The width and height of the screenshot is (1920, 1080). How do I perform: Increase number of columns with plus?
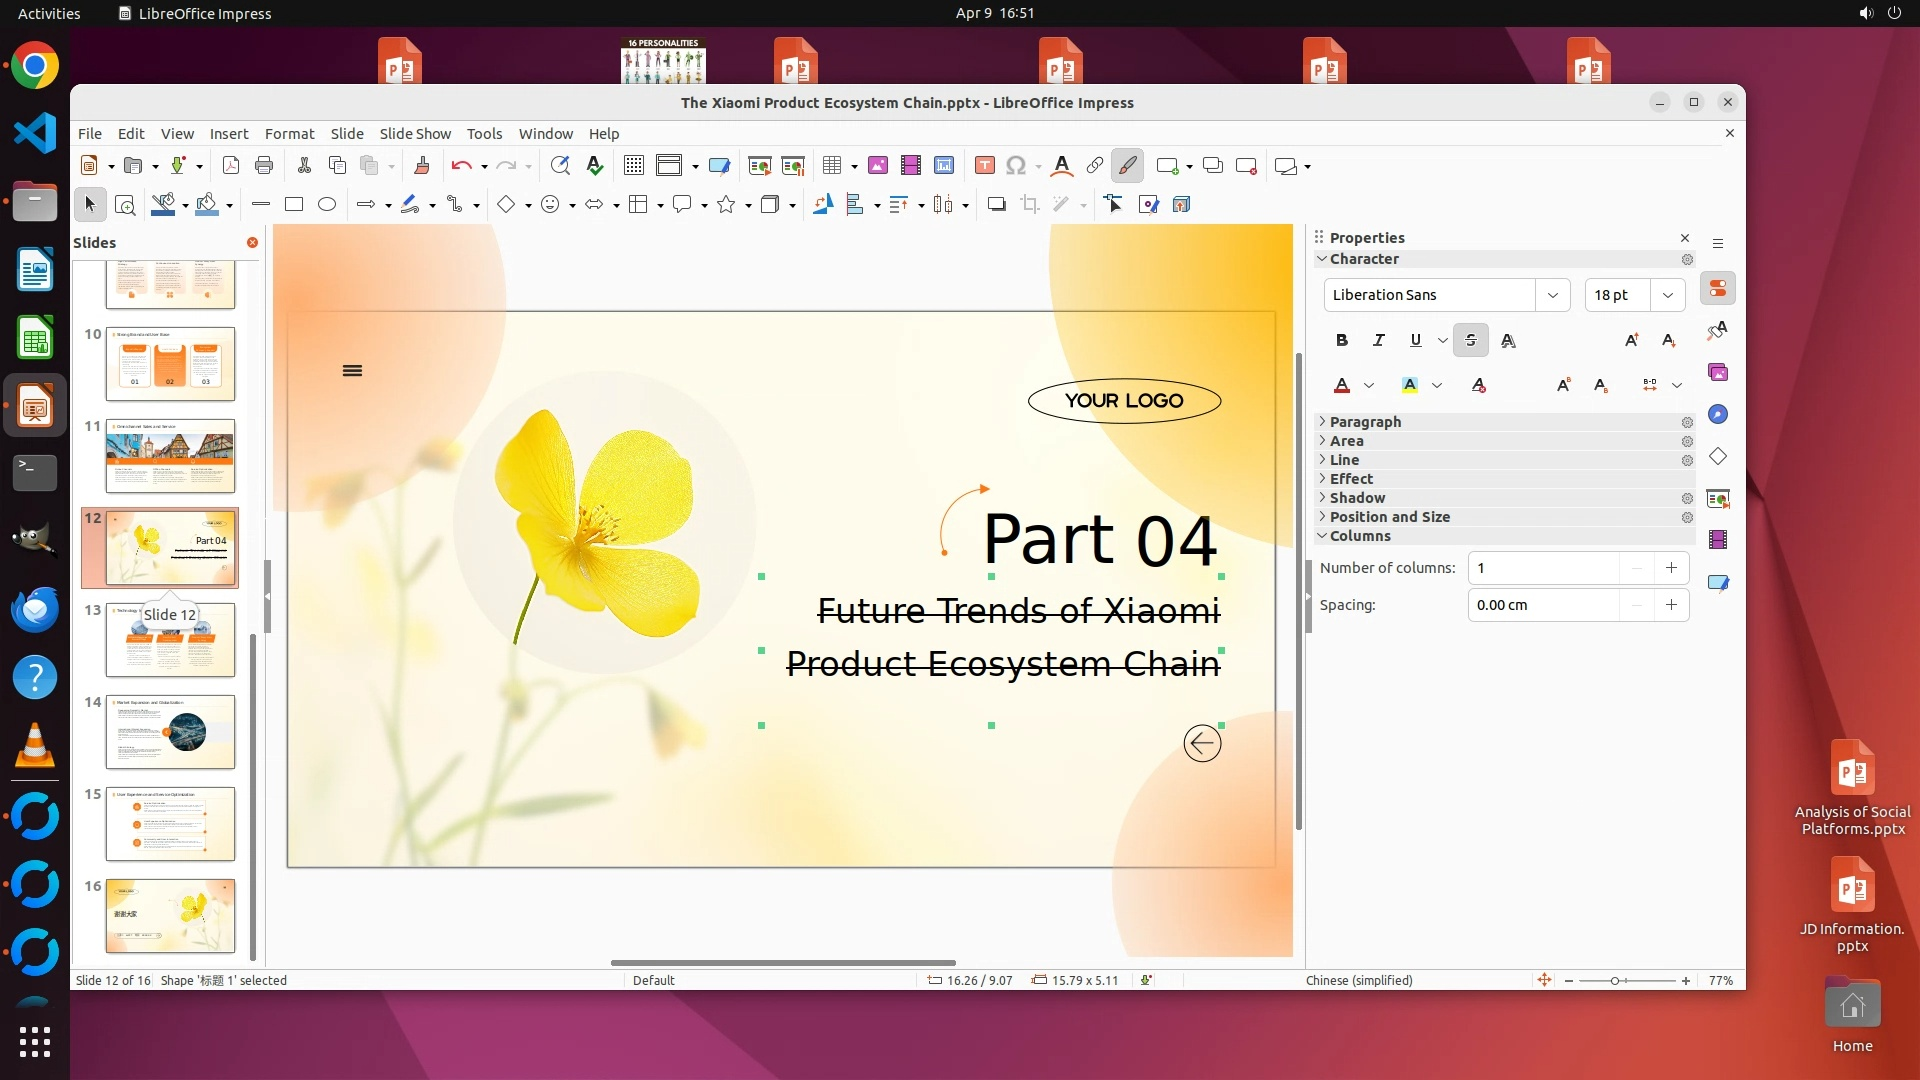point(1671,568)
